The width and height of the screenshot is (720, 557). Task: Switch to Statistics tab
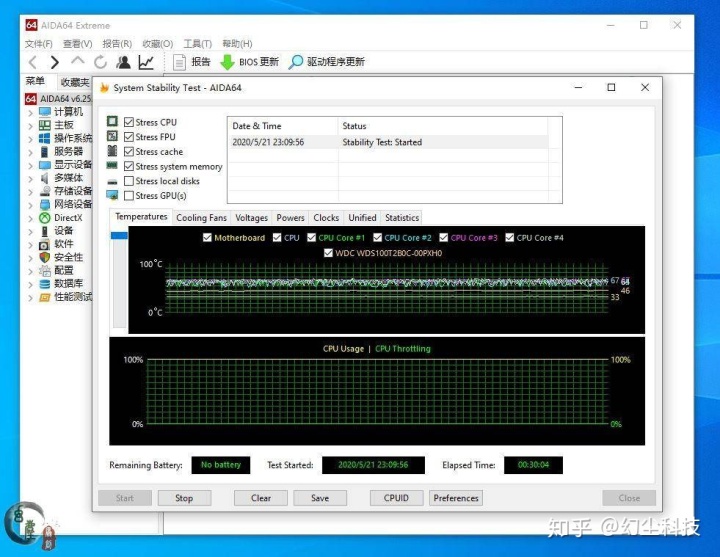[402, 218]
